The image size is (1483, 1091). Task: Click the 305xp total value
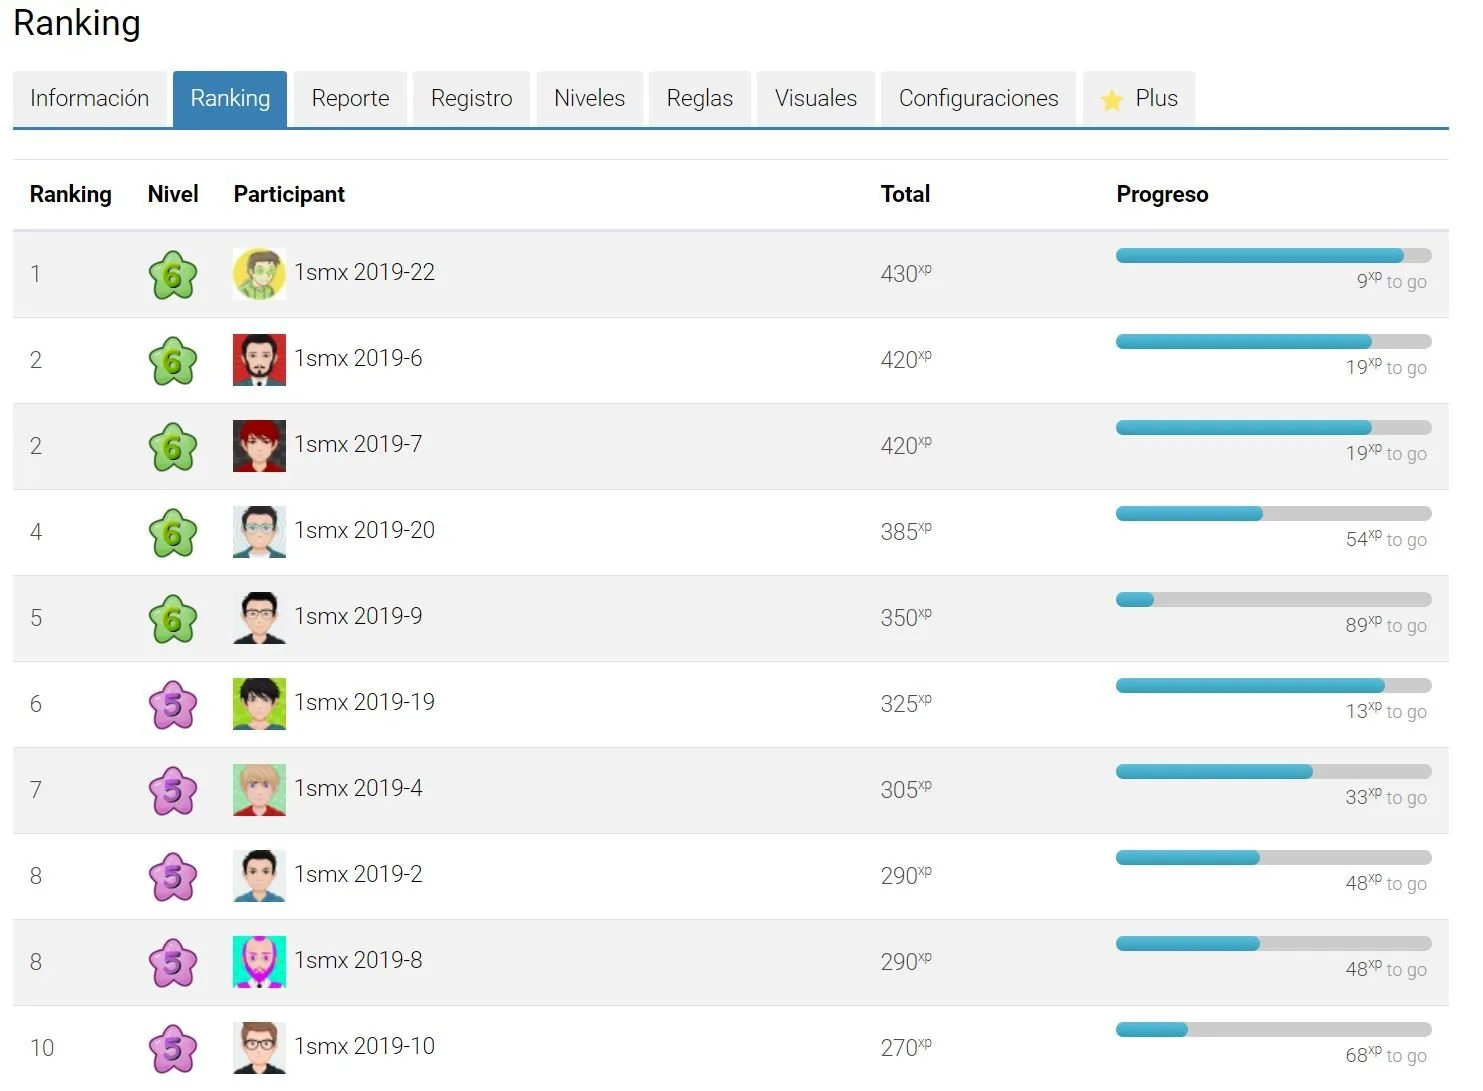pos(906,789)
